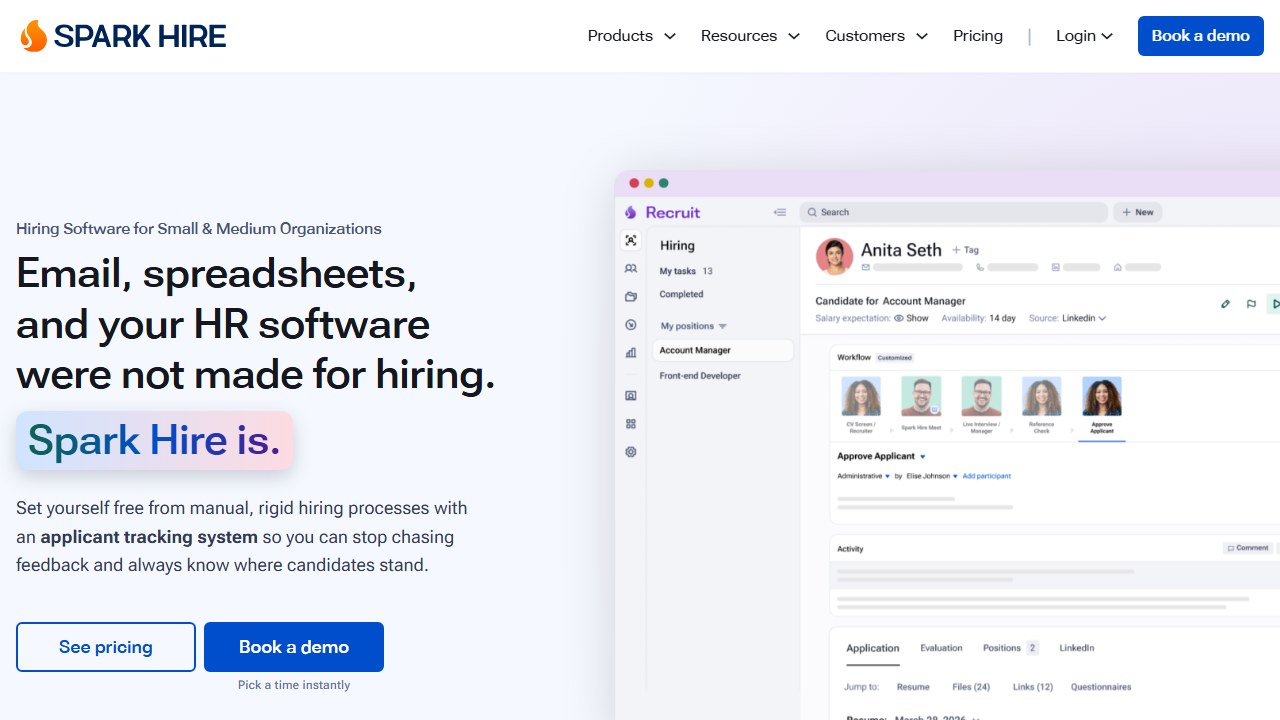Click the plus Tag next to Anita Seth
Image resolution: width=1280 pixels, height=720 pixels.
965,250
